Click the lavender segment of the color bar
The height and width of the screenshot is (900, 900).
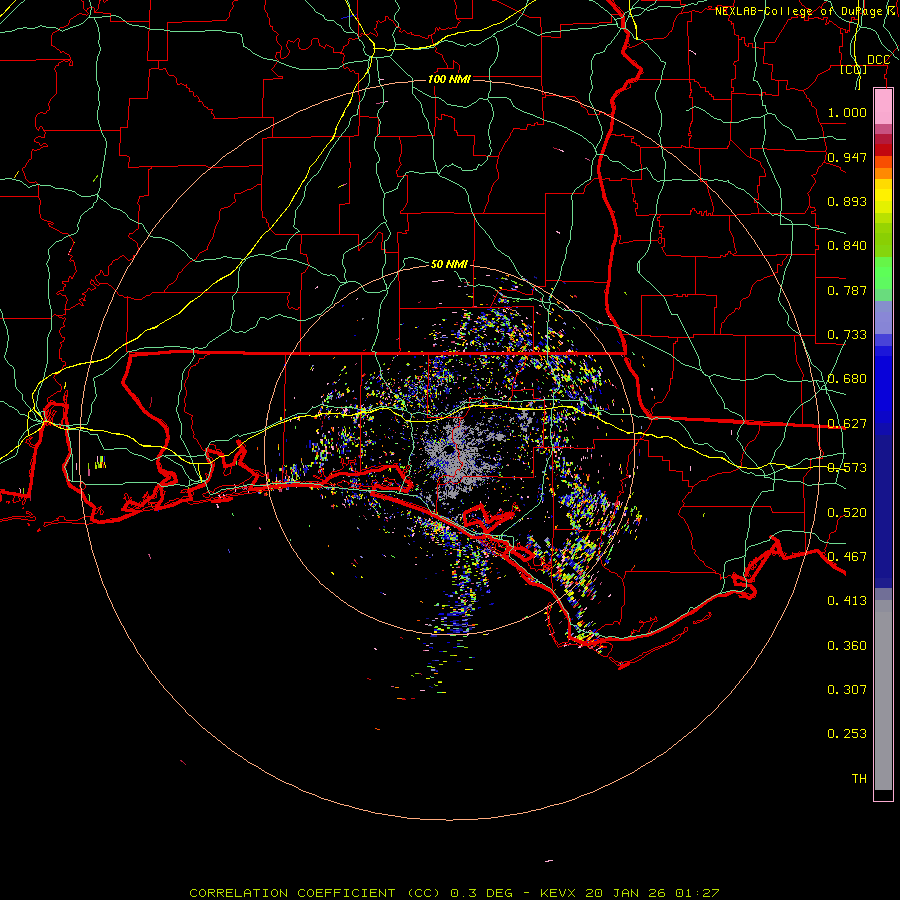pos(883,317)
